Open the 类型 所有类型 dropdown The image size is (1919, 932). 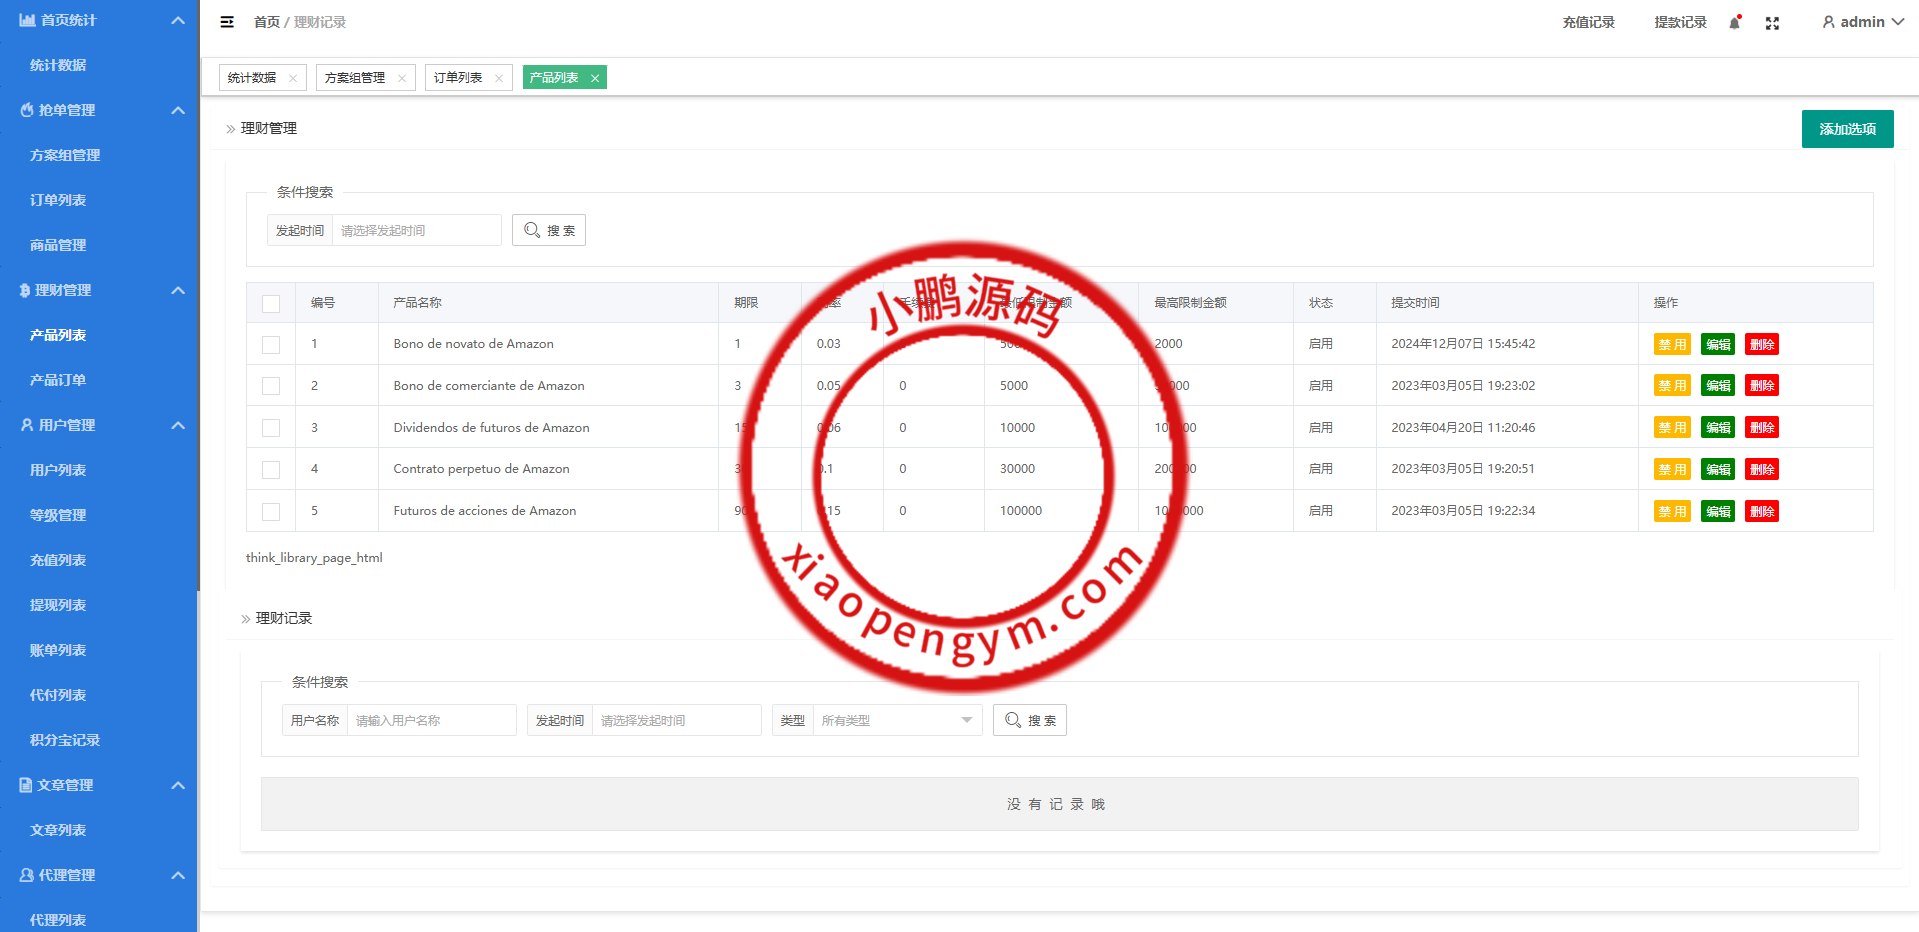coord(896,720)
